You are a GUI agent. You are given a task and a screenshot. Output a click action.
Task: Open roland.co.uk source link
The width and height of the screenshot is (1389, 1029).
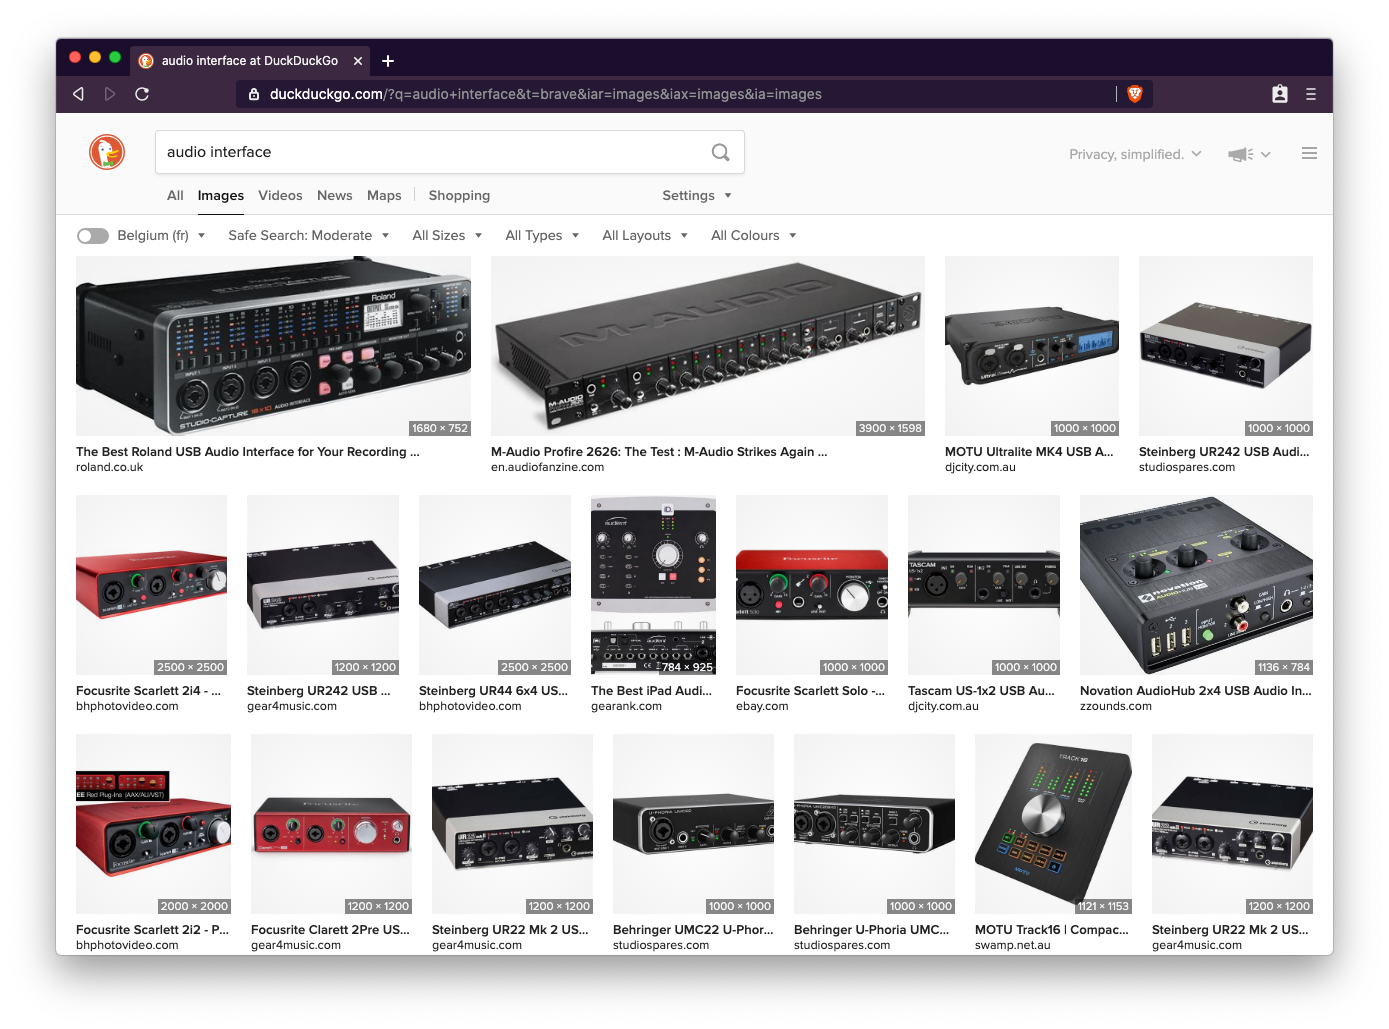click(110, 468)
